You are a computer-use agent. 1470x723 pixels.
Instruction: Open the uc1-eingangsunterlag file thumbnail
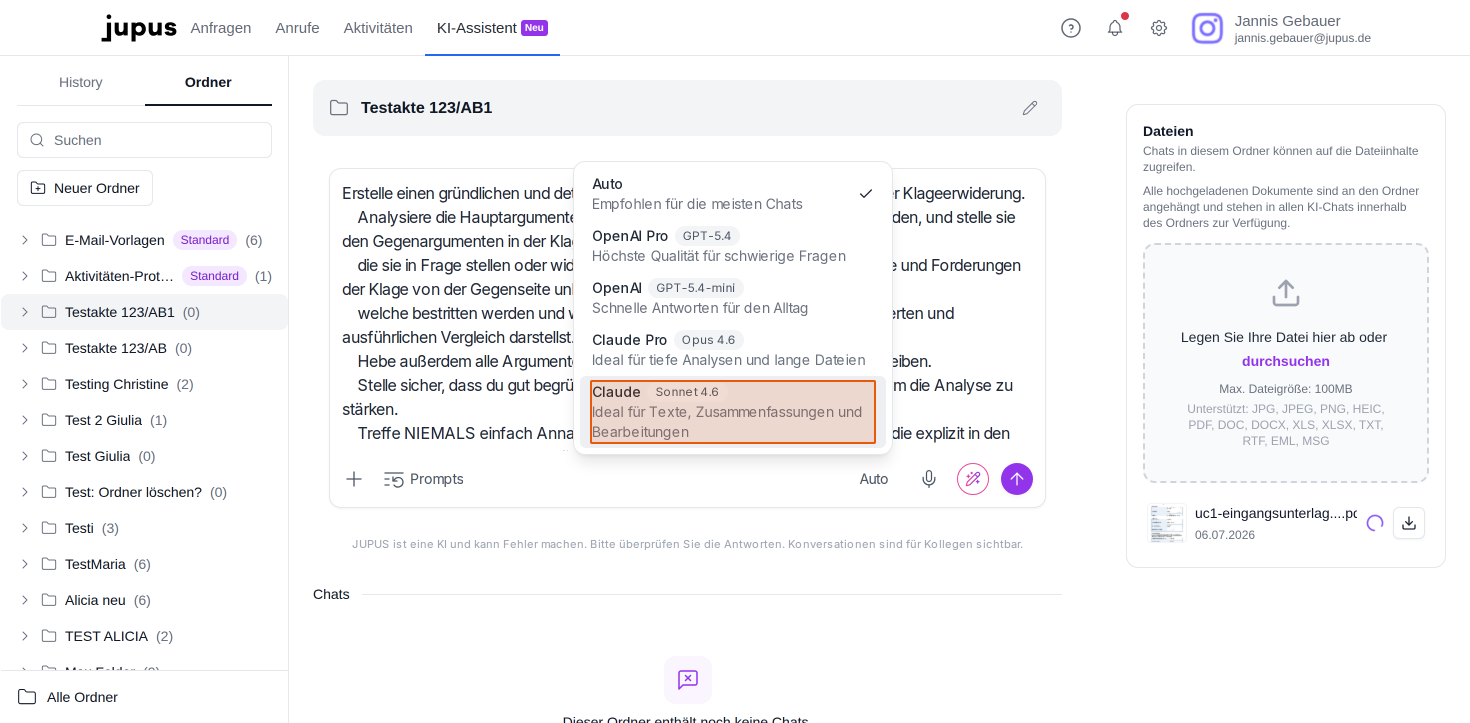(1166, 523)
